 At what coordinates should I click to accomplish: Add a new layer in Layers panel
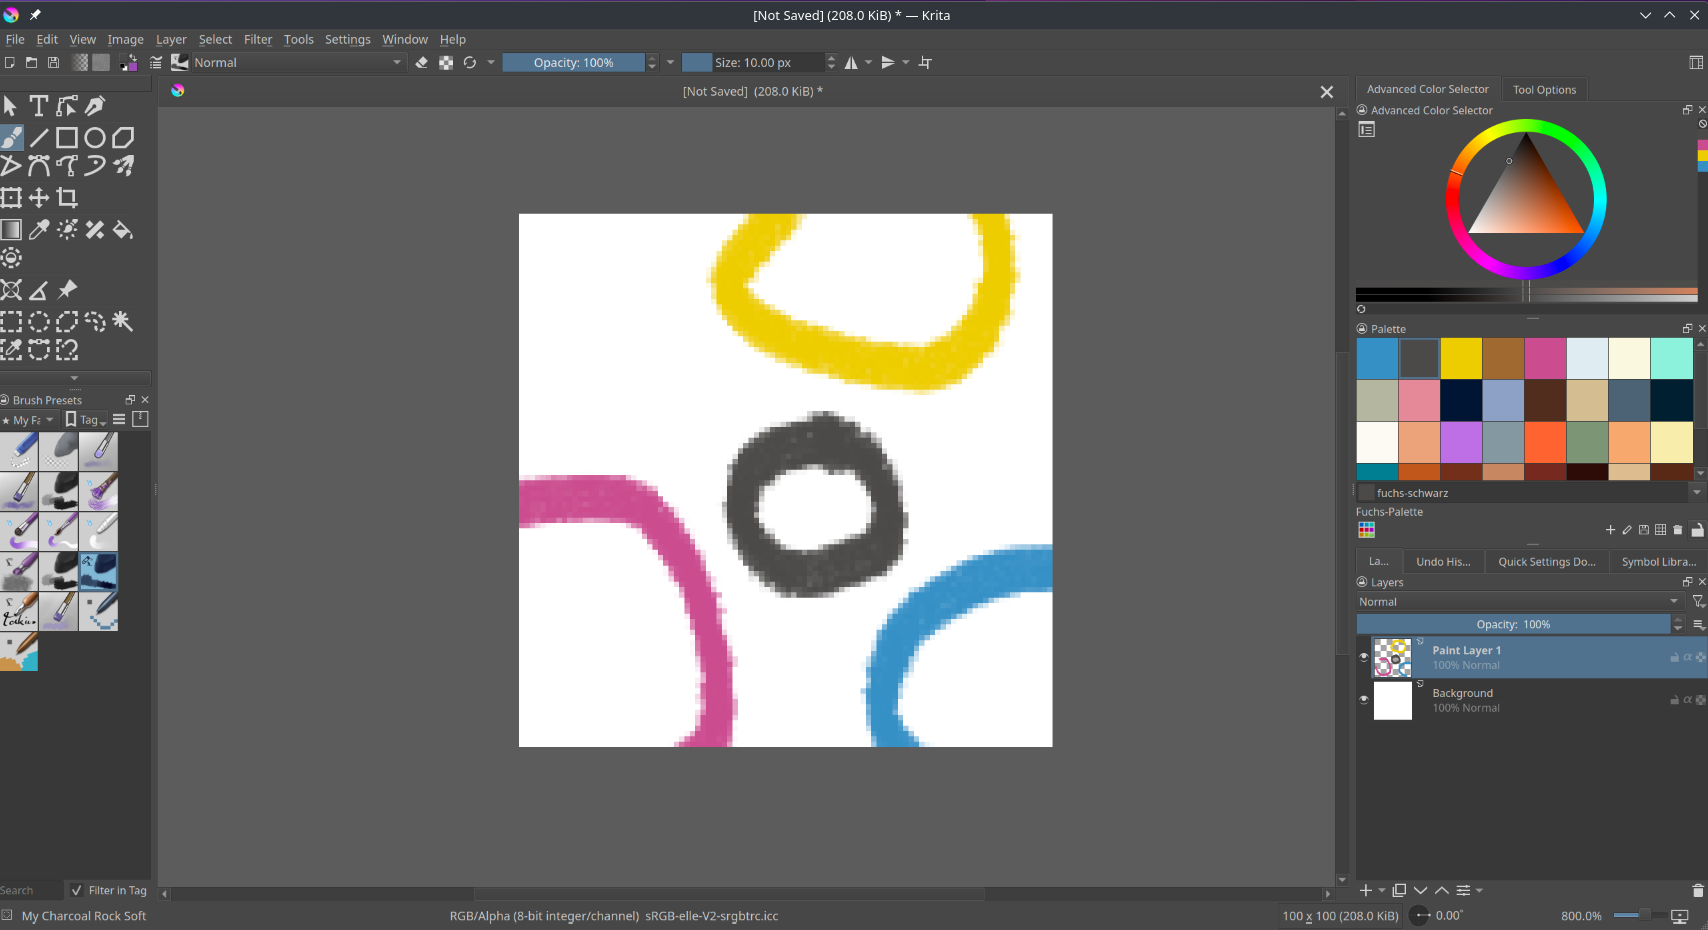1366,891
